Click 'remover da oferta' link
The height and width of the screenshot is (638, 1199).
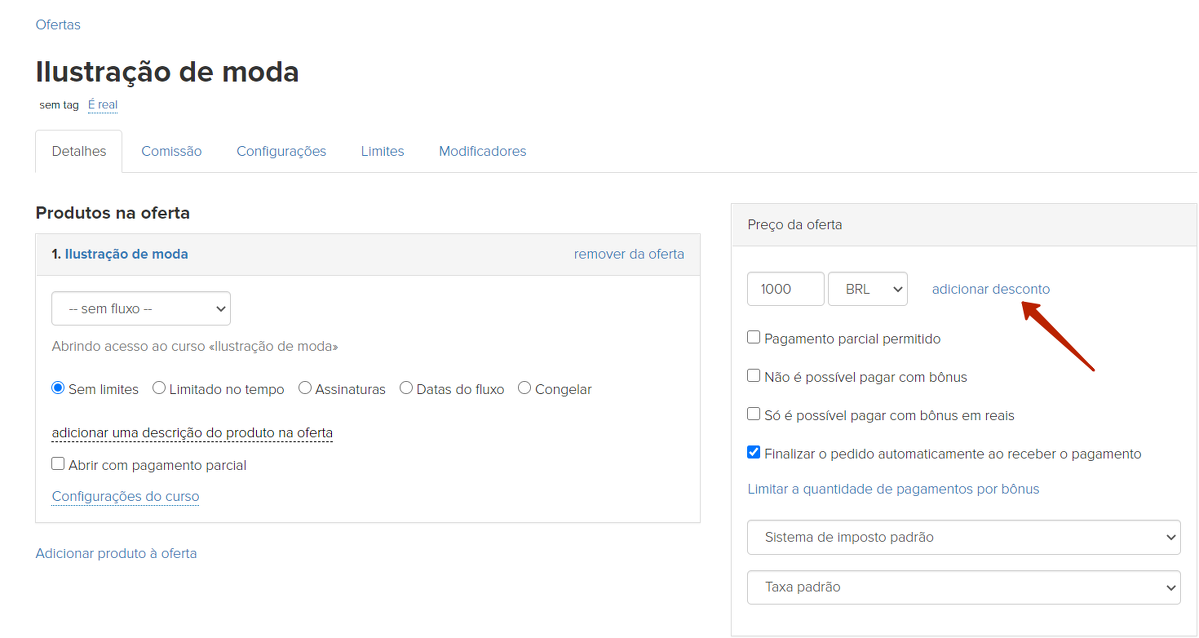629,254
